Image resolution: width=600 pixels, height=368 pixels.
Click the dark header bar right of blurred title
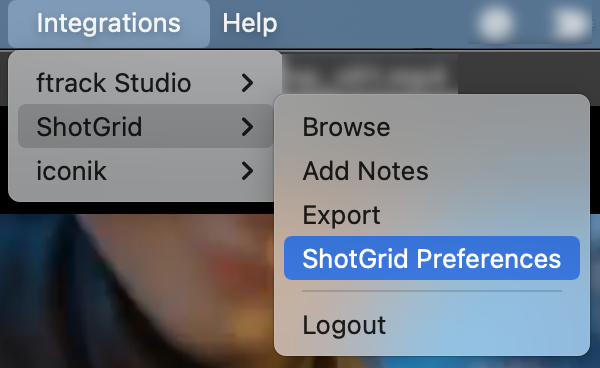[529, 73]
